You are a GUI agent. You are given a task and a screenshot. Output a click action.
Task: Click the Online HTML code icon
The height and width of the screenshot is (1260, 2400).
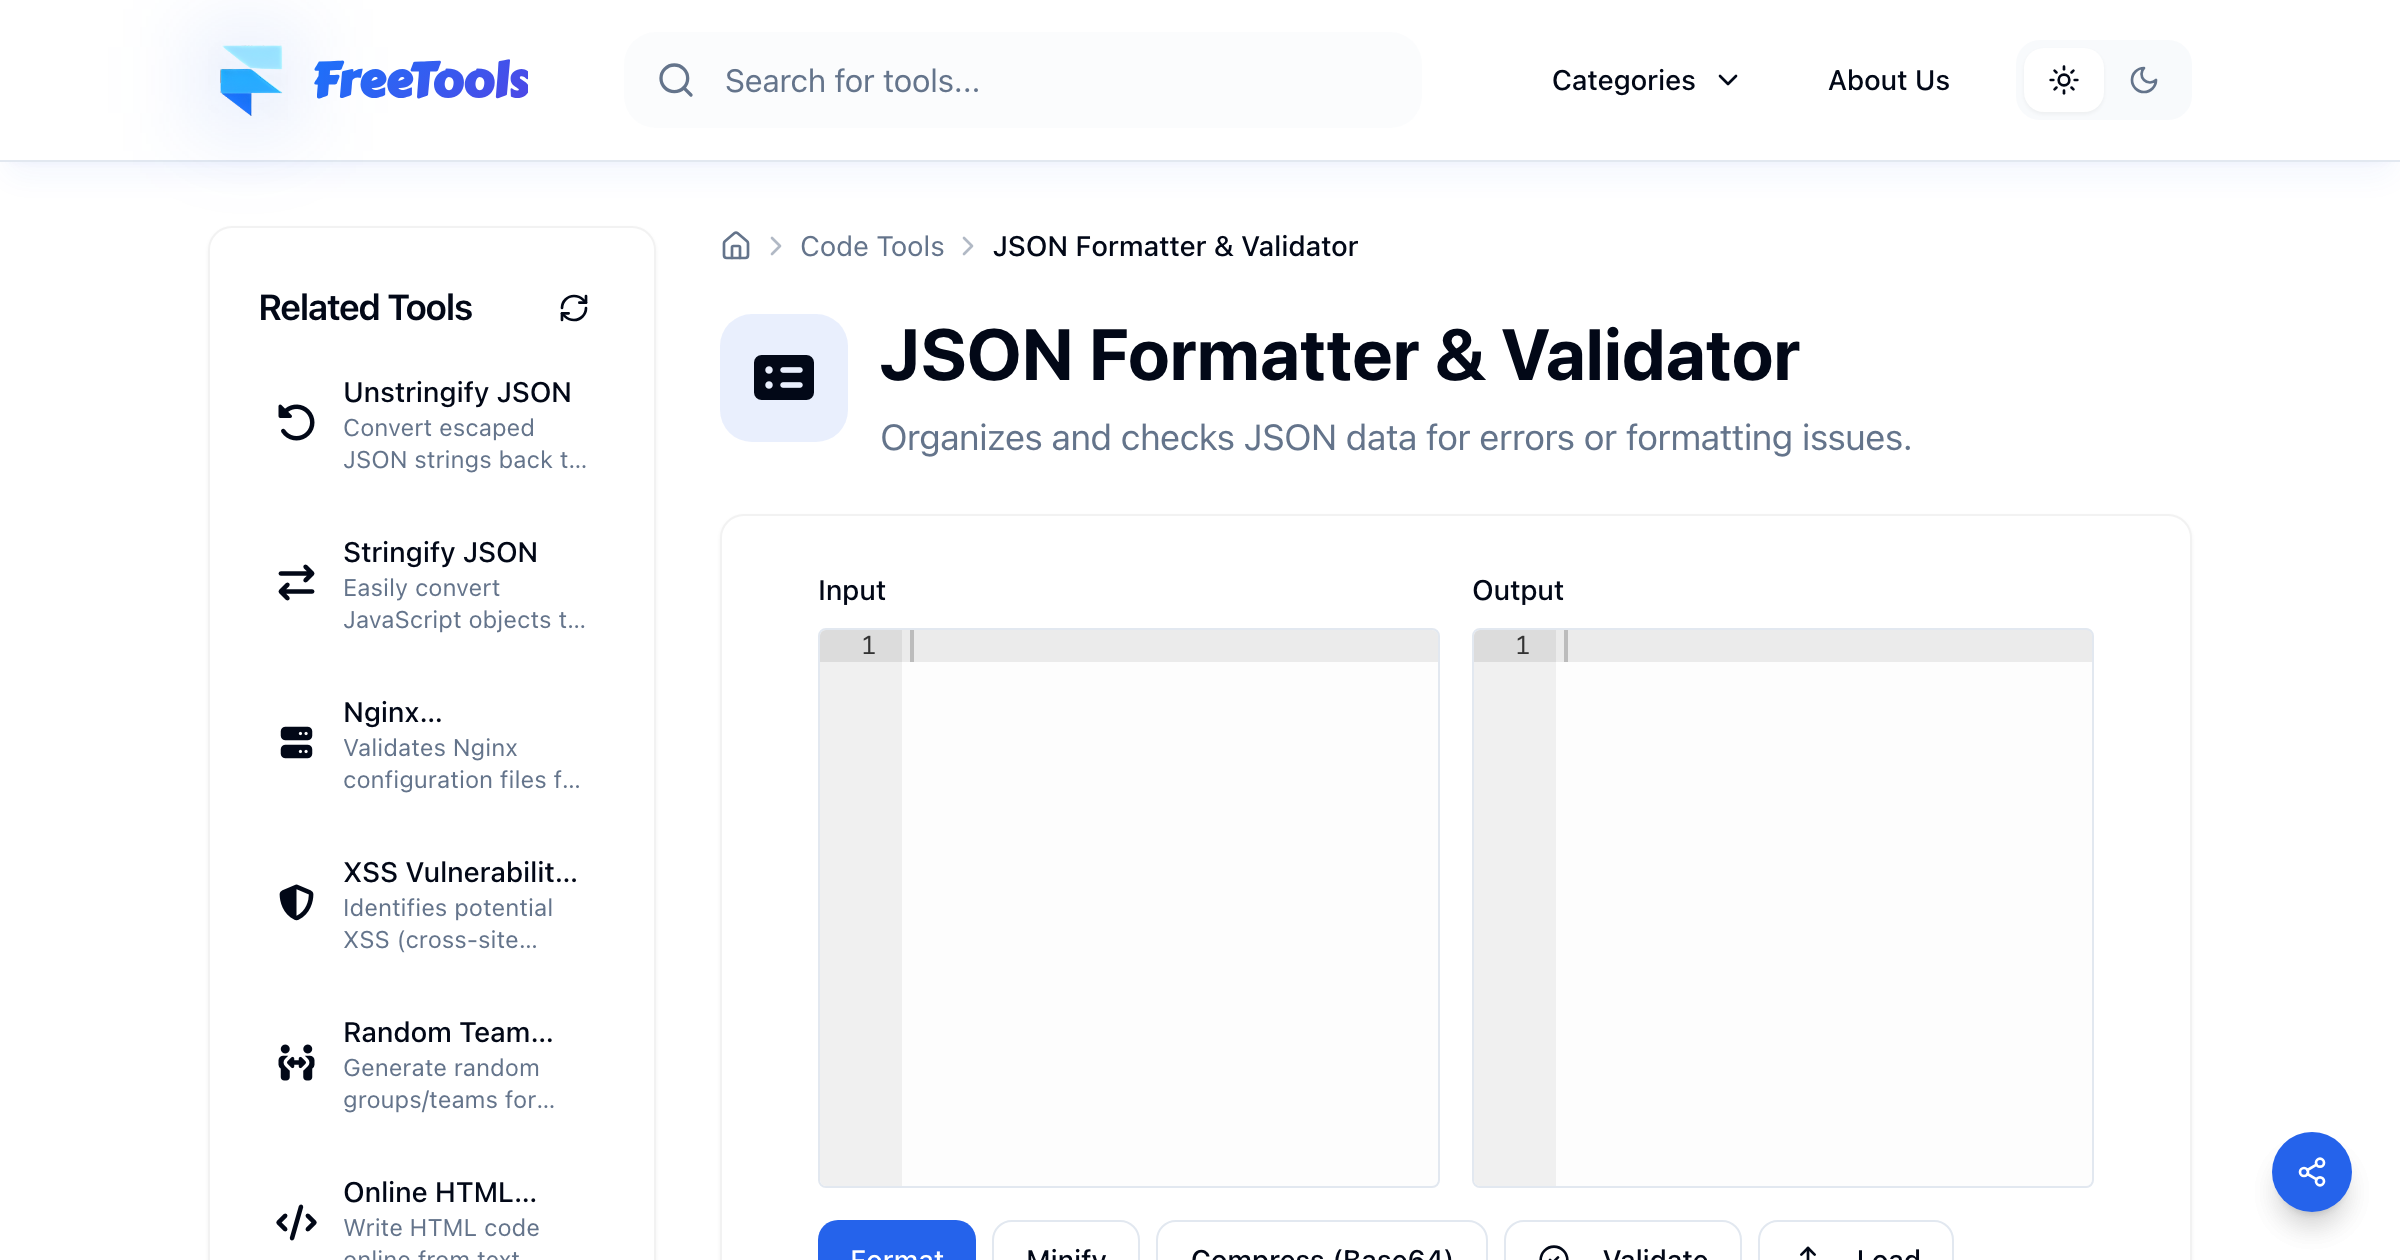[x=296, y=1222]
